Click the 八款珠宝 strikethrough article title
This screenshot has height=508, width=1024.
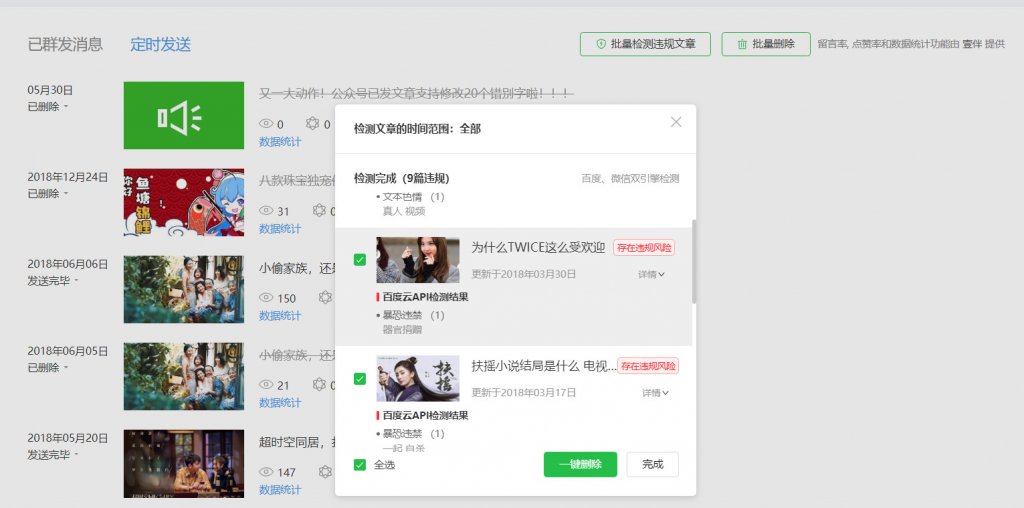[x=297, y=180]
